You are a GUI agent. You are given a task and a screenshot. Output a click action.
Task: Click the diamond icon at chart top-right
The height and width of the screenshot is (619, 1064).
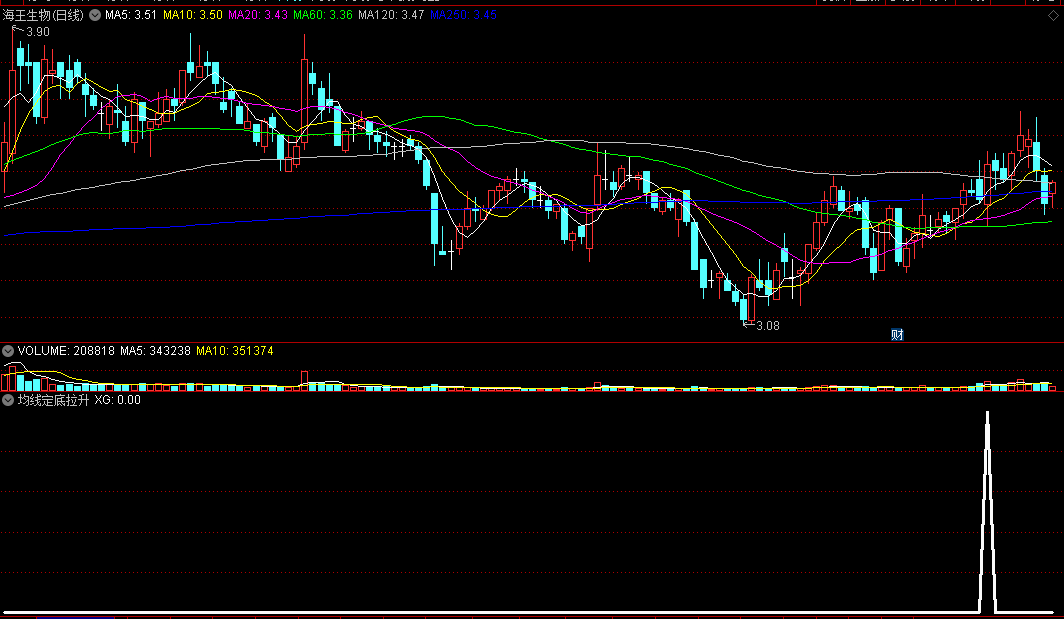(x=1053, y=16)
